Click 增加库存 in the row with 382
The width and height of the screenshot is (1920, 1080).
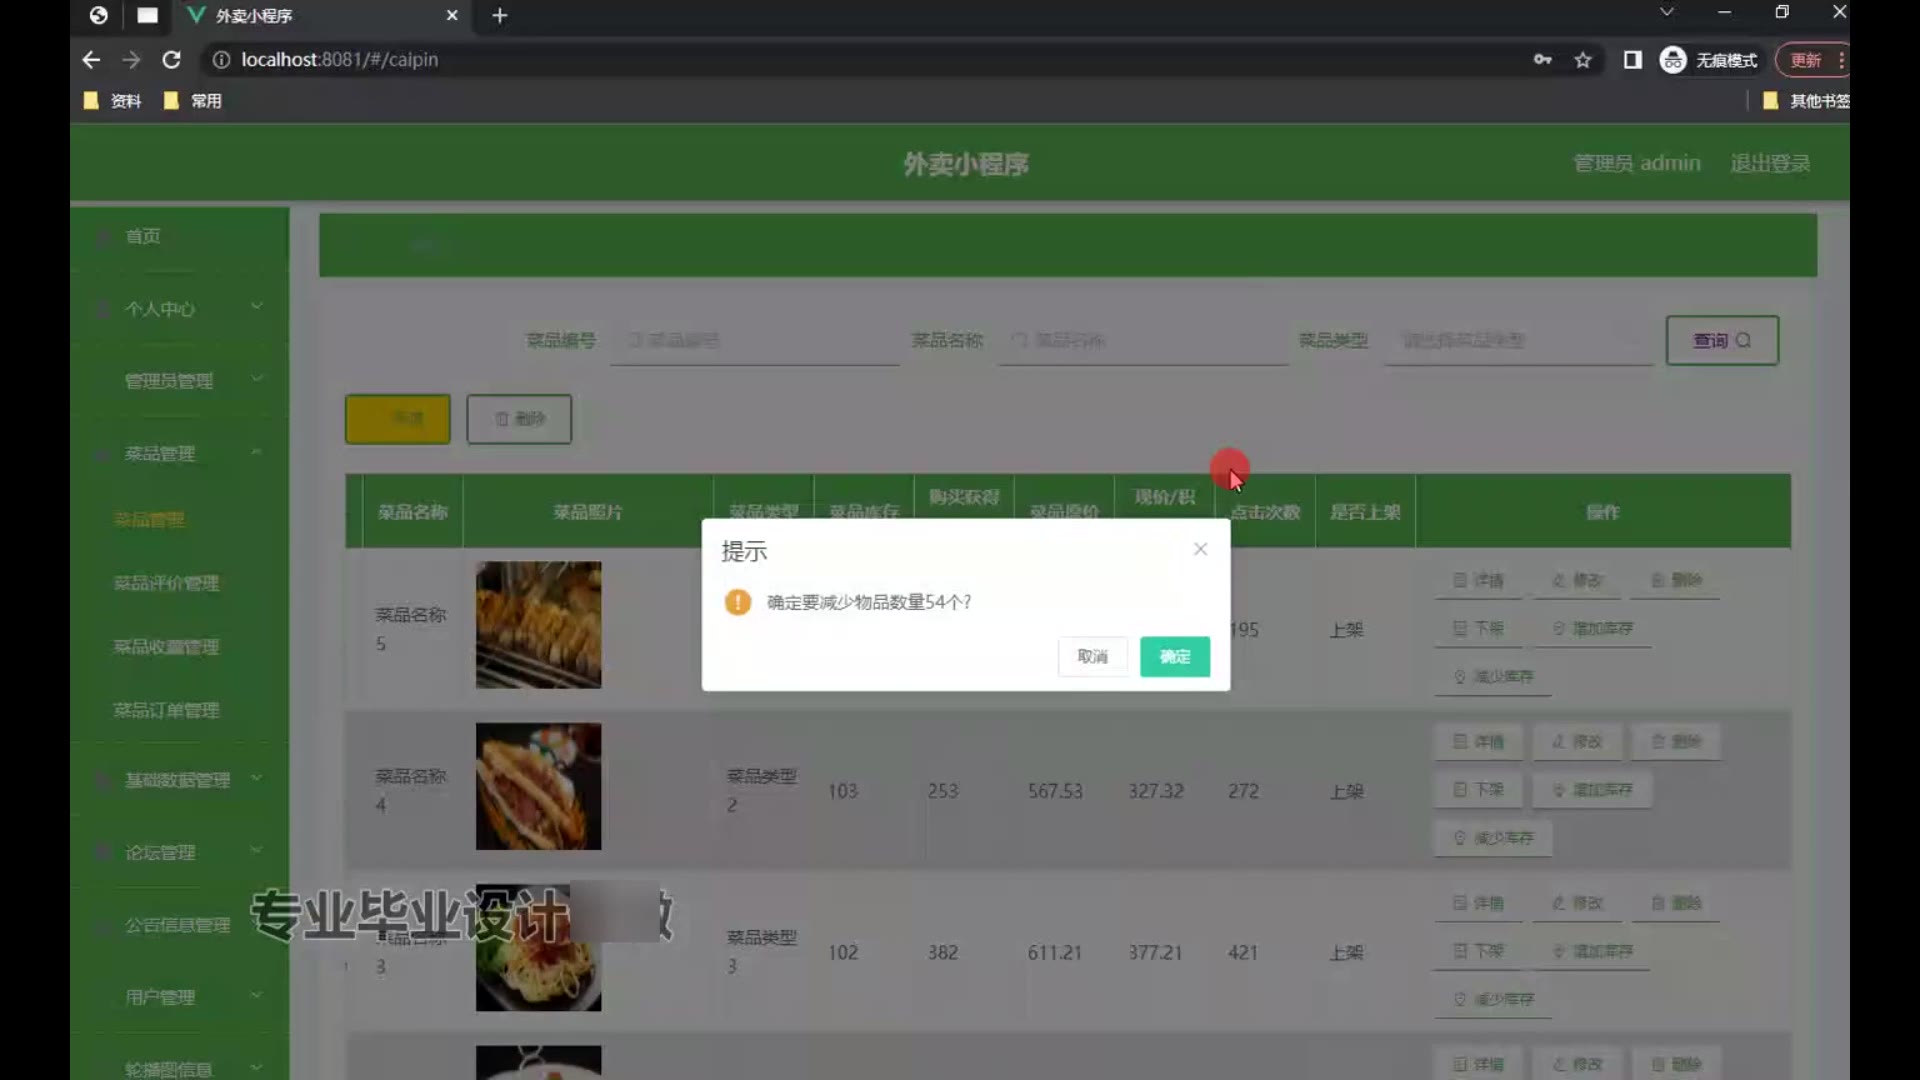1592,951
